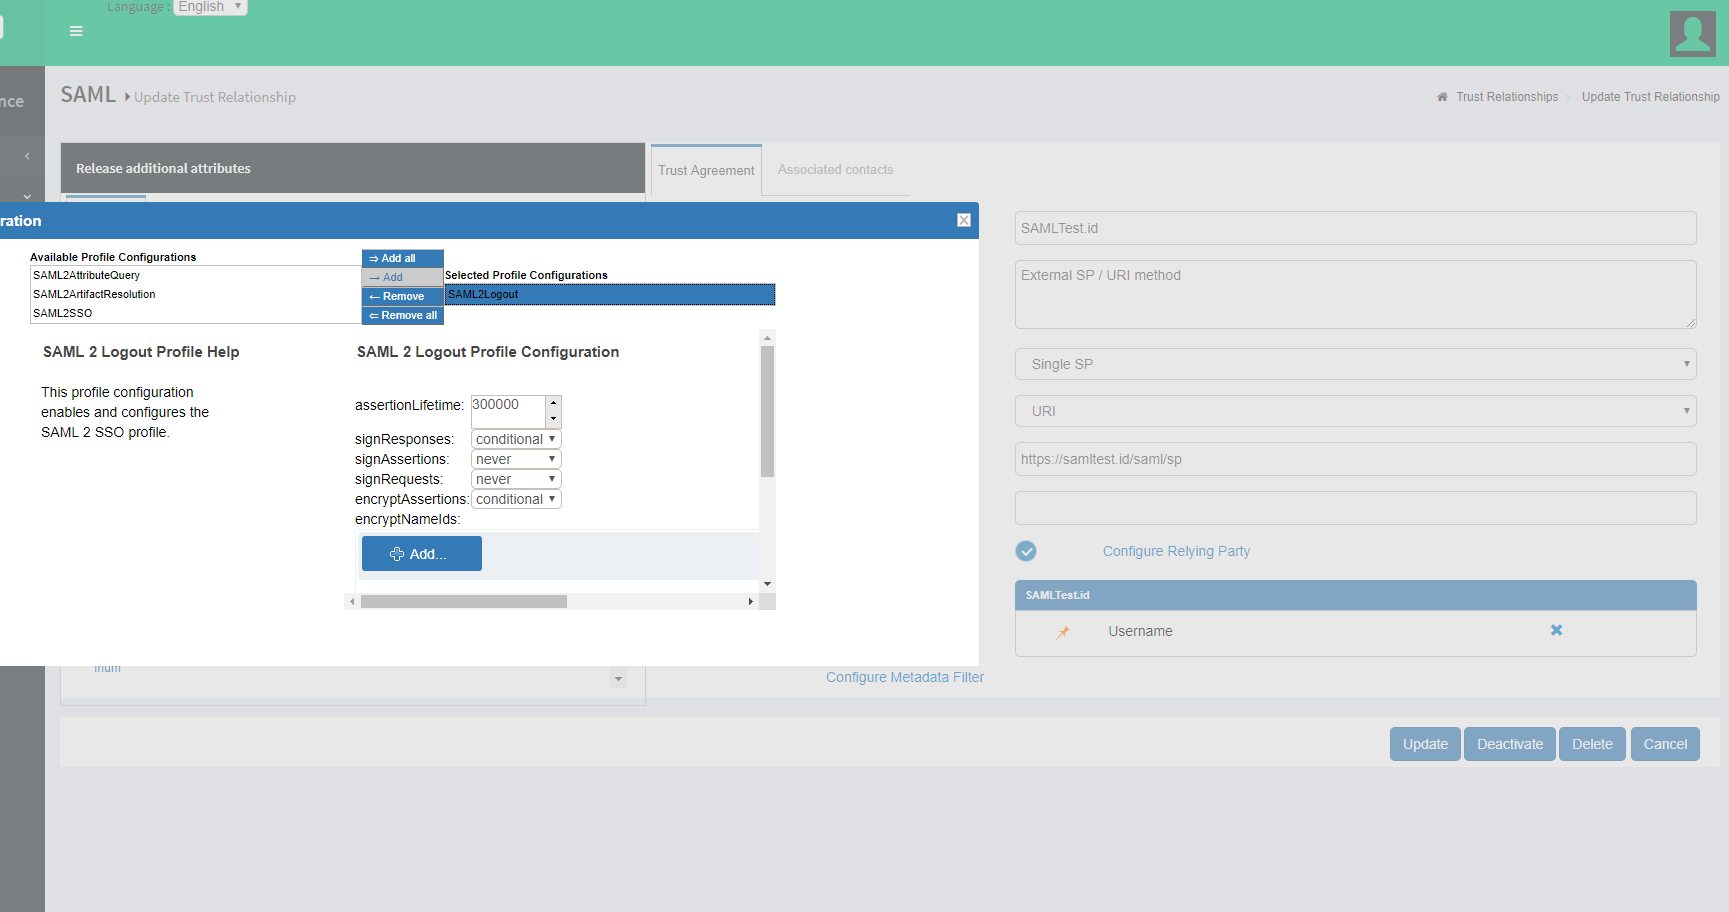Open the encryptAssertions dropdown

click(x=515, y=499)
